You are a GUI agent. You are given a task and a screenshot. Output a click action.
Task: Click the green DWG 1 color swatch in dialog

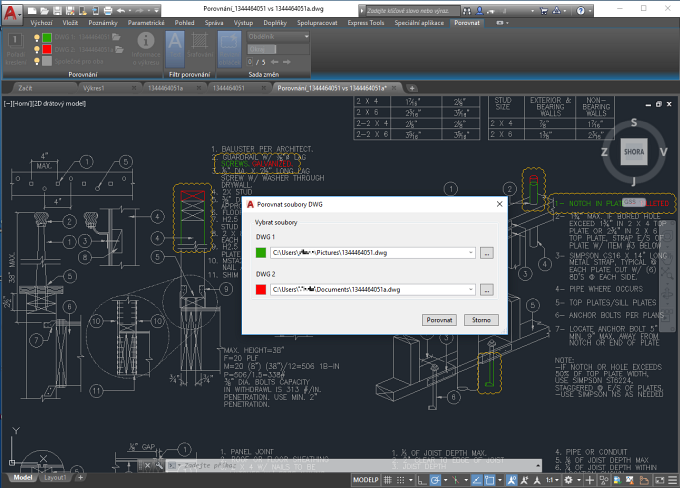click(x=261, y=252)
